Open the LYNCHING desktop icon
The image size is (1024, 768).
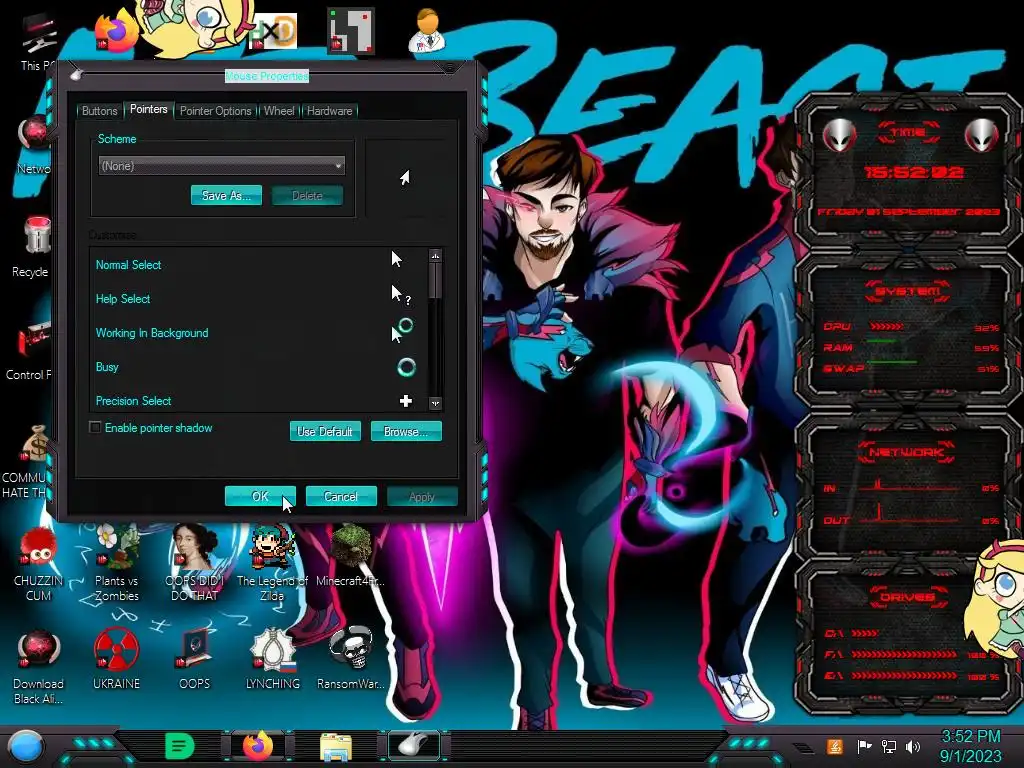[272, 660]
